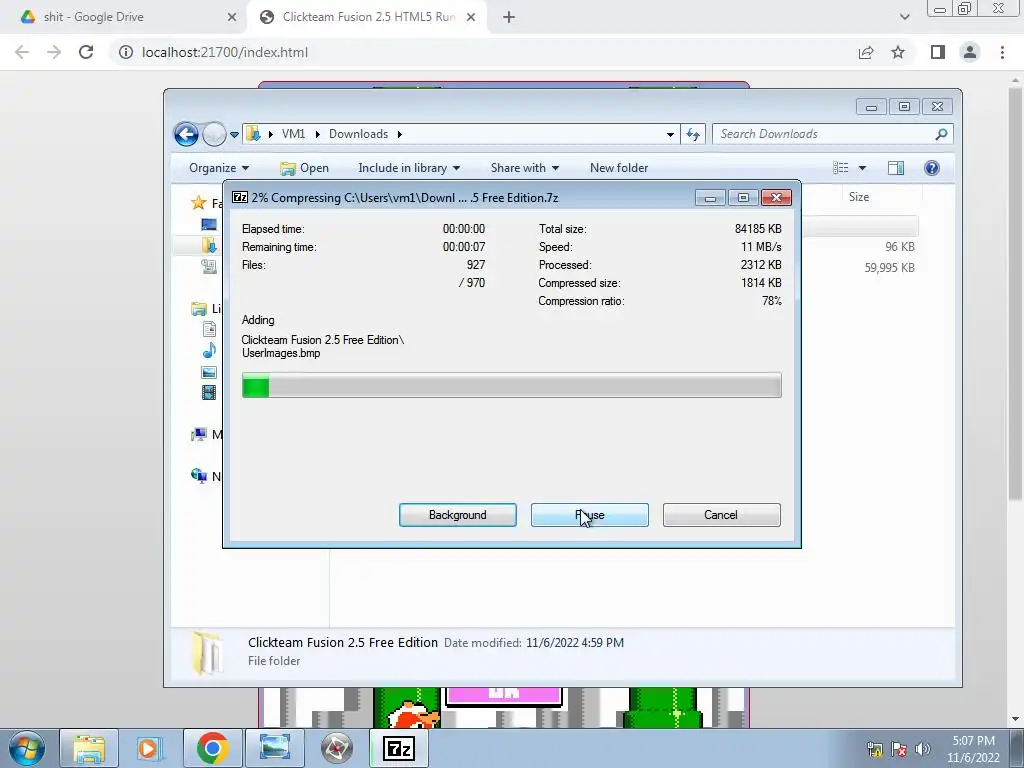Refresh the Downloads folder view
The width and height of the screenshot is (1024, 768).
click(x=693, y=135)
